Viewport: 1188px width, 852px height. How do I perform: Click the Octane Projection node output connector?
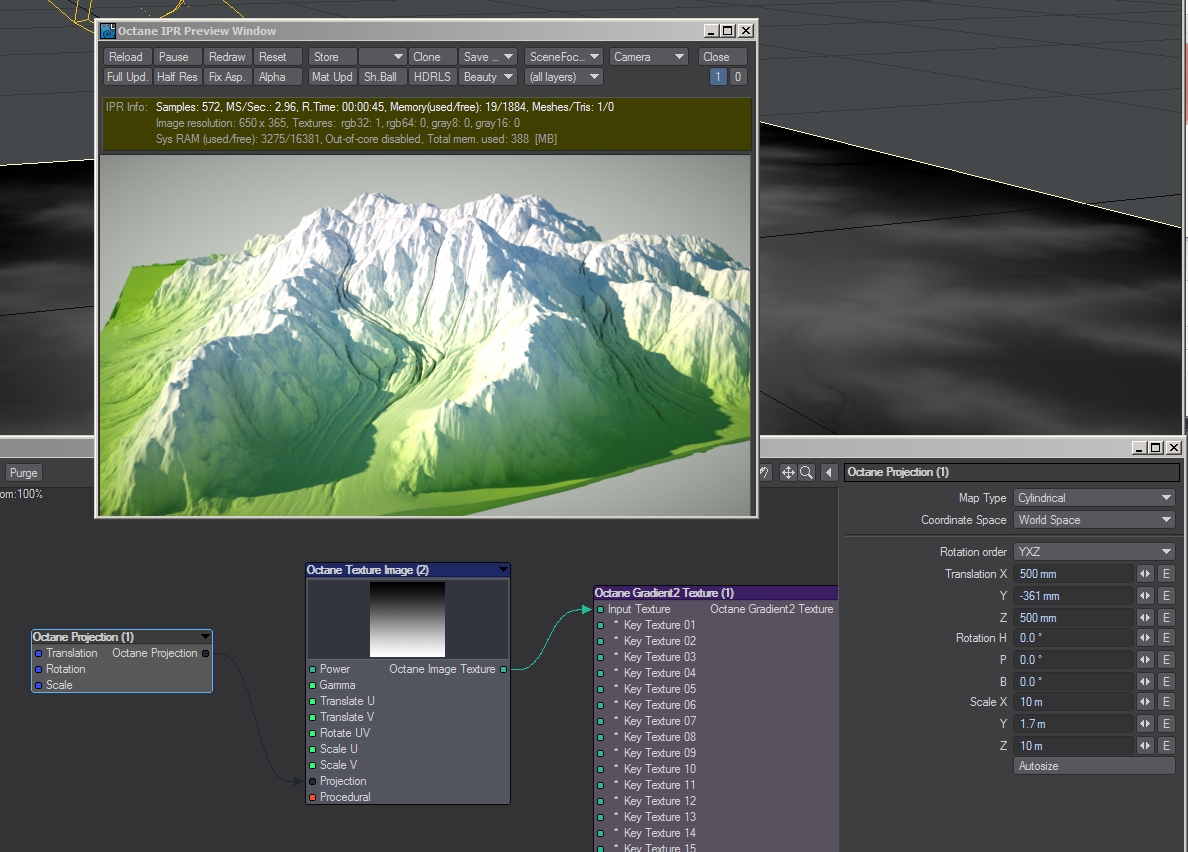(x=205, y=653)
